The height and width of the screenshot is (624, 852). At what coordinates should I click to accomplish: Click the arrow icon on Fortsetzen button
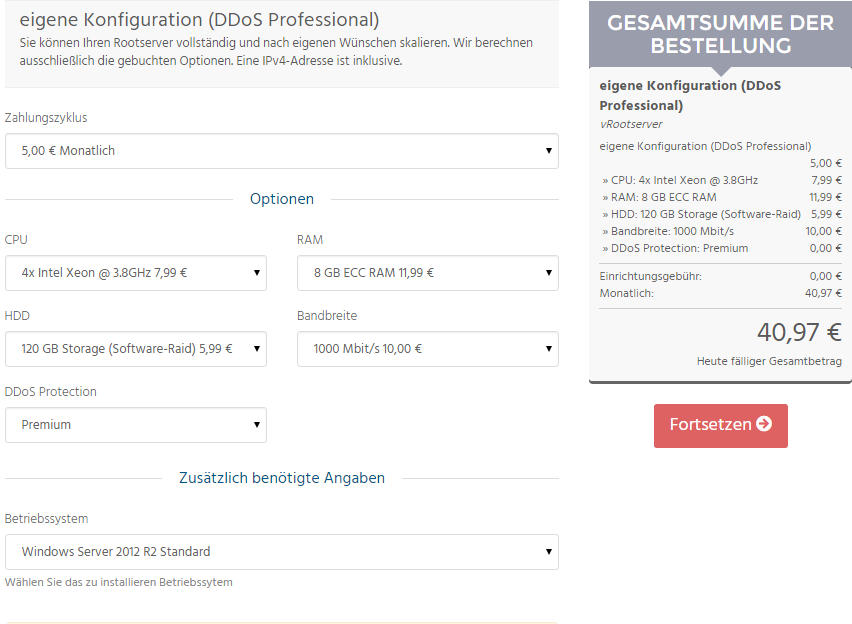pos(764,423)
